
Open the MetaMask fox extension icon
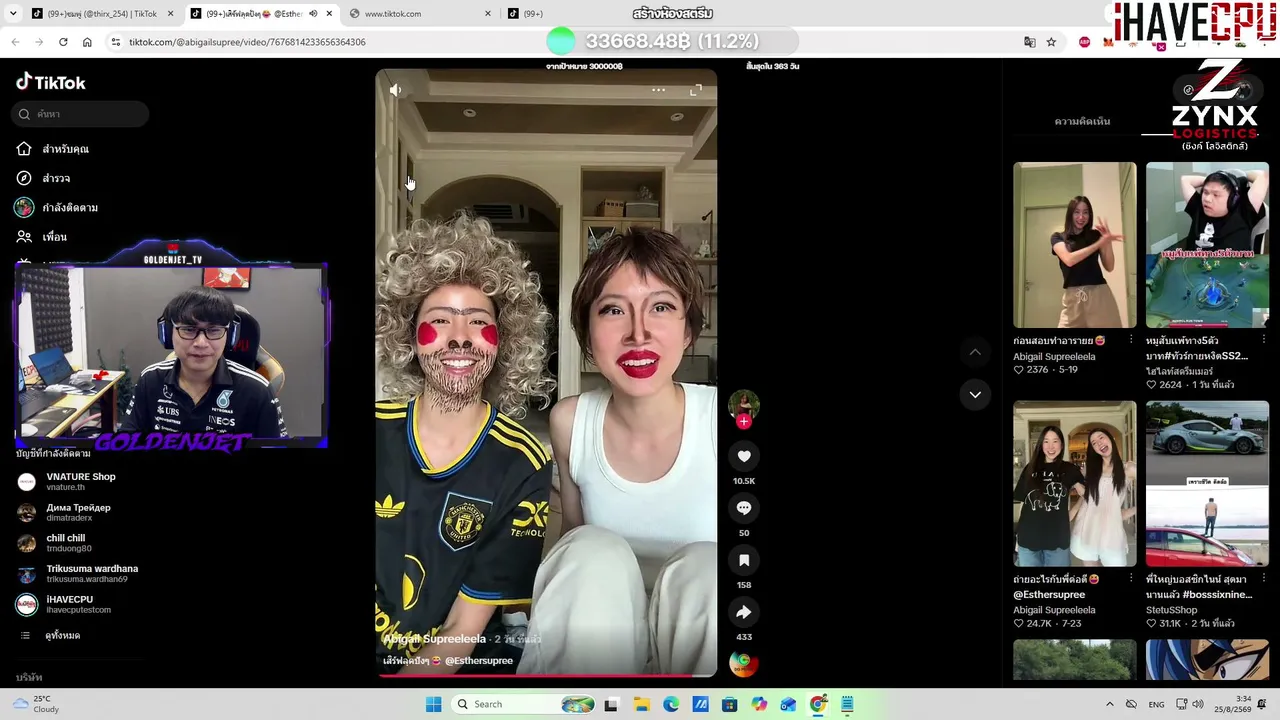coord(1108,42)
